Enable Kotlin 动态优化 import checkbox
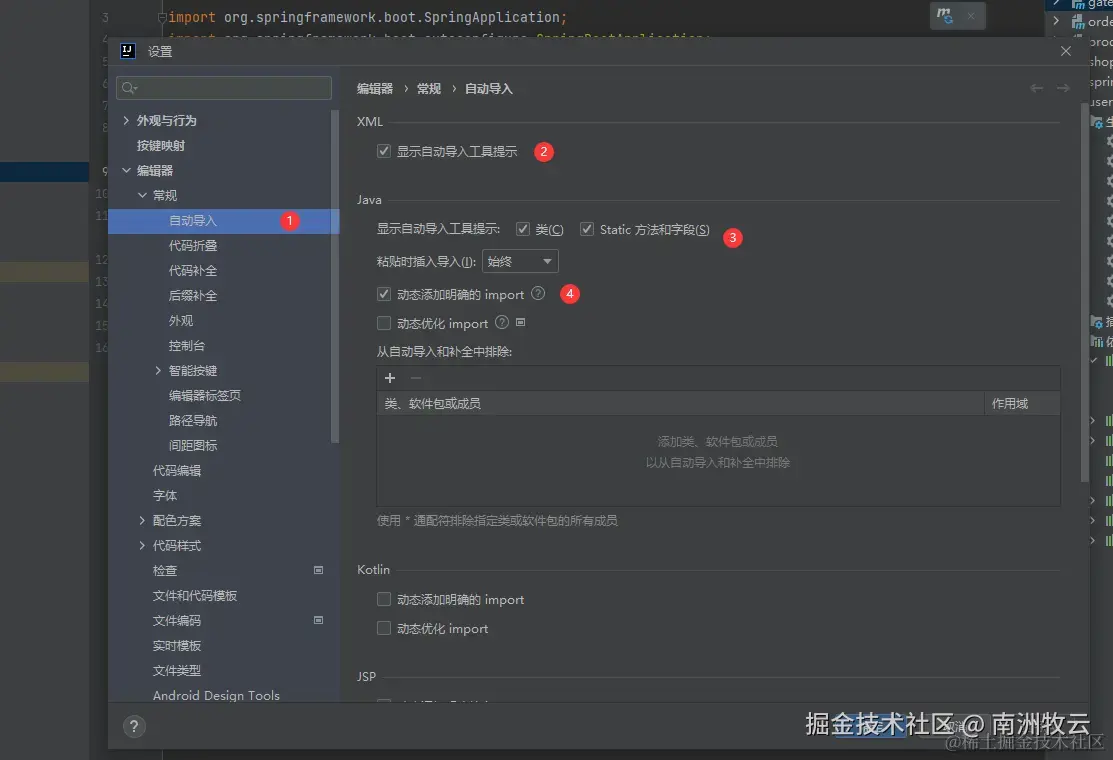This screenshot has width=1113, height=760. pyautogui.click(x=384, y=628)
